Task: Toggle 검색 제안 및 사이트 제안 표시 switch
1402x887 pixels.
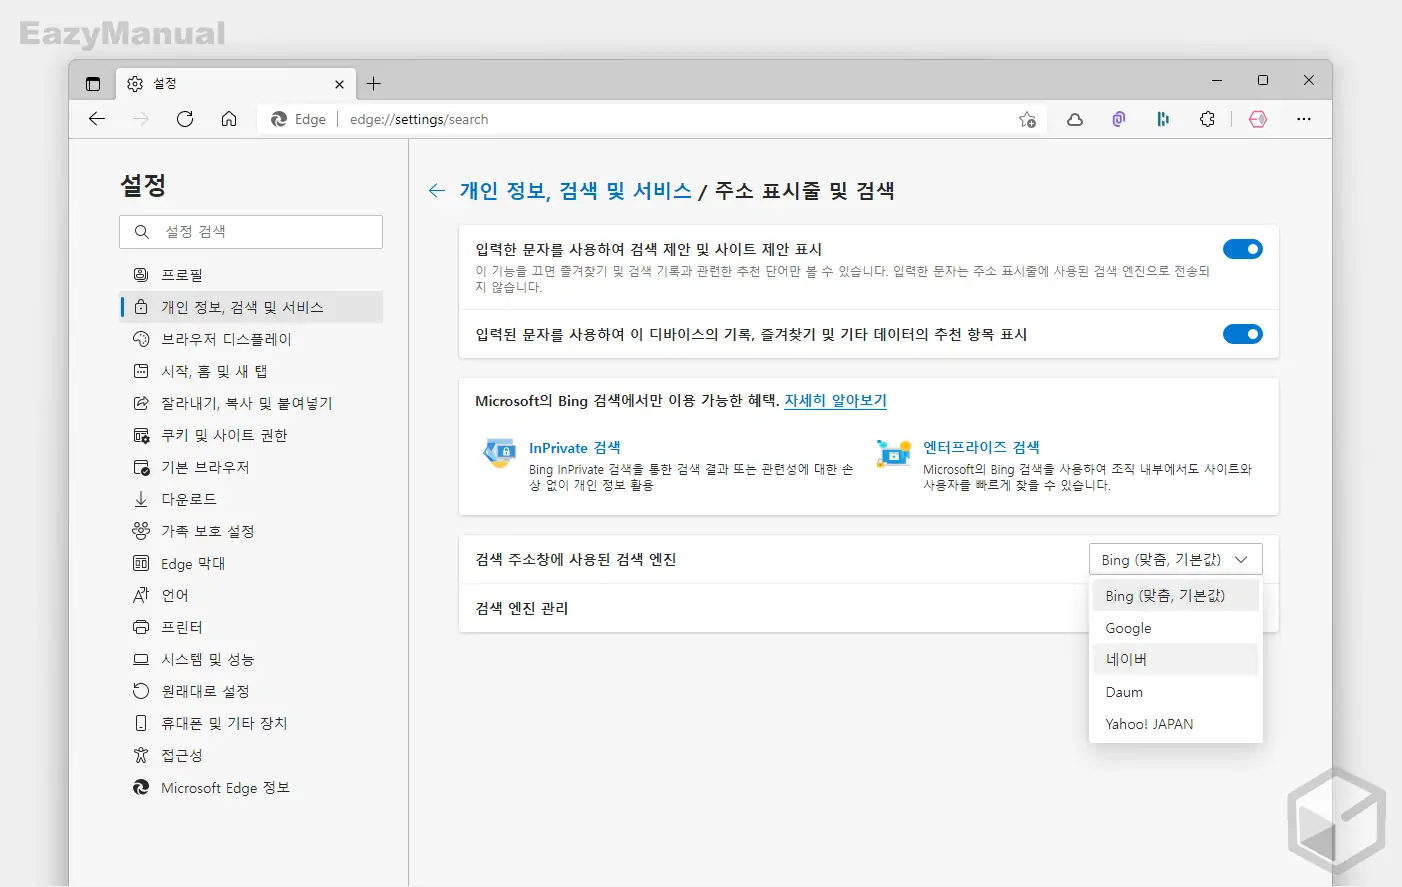Action: pyautogui.click(x=1243, y=249)
